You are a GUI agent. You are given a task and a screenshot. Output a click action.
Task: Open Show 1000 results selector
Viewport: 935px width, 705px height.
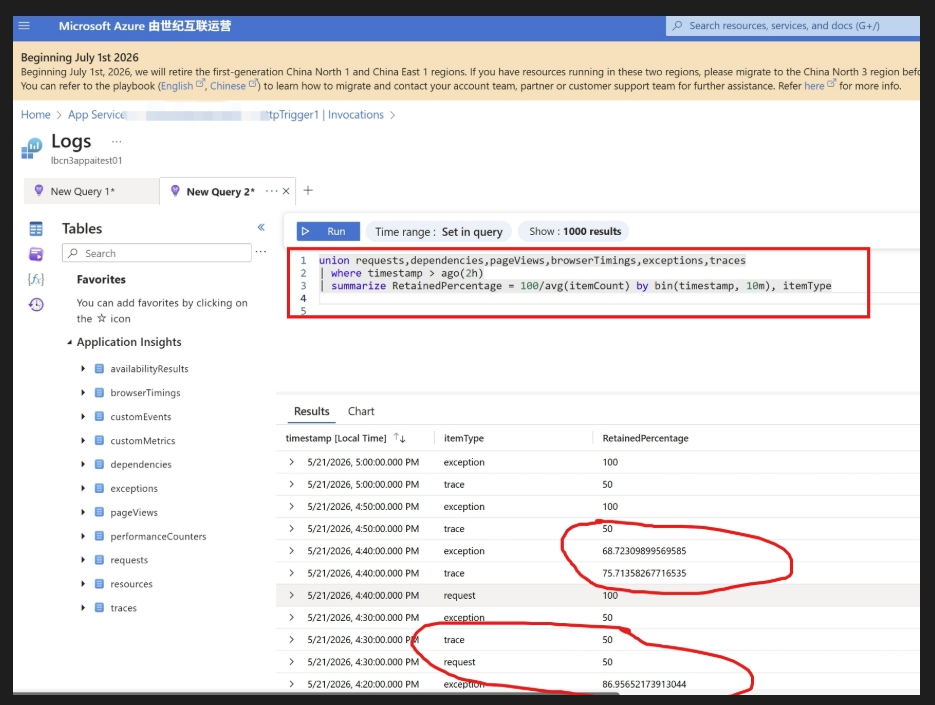pyautogui.click(x=575, y=231)
